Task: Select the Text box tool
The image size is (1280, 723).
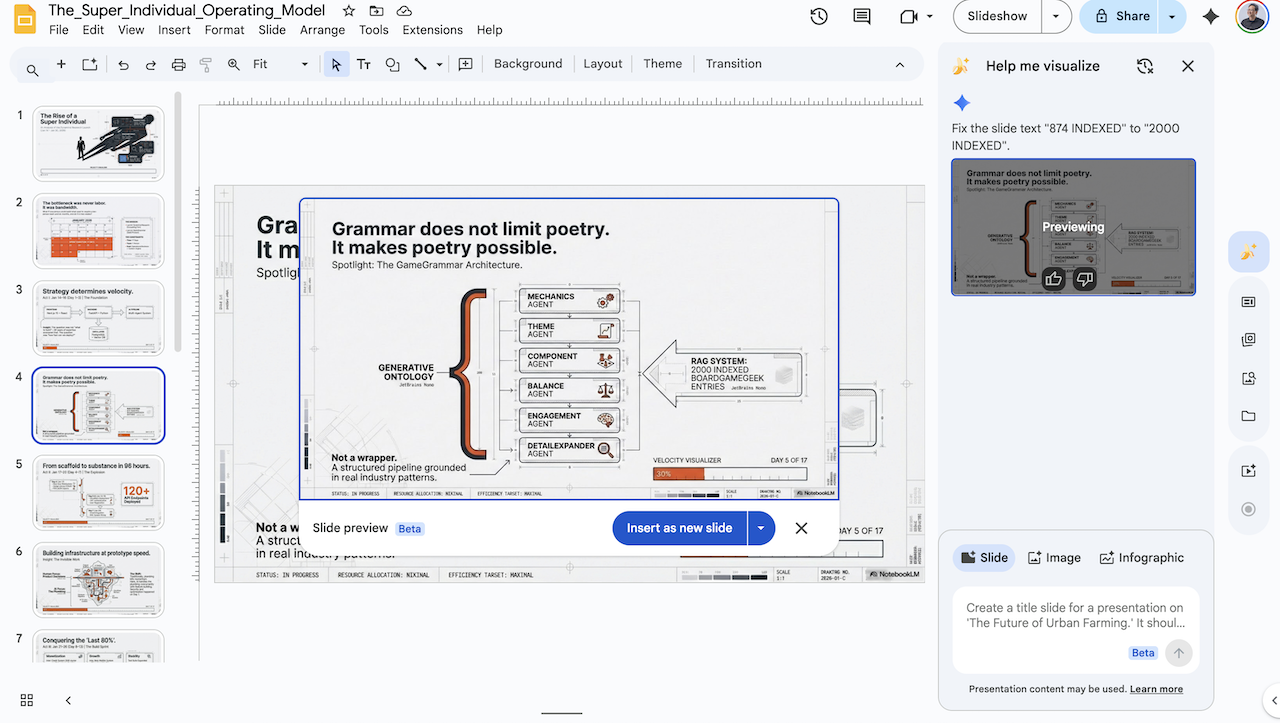Action: (364, 64)
